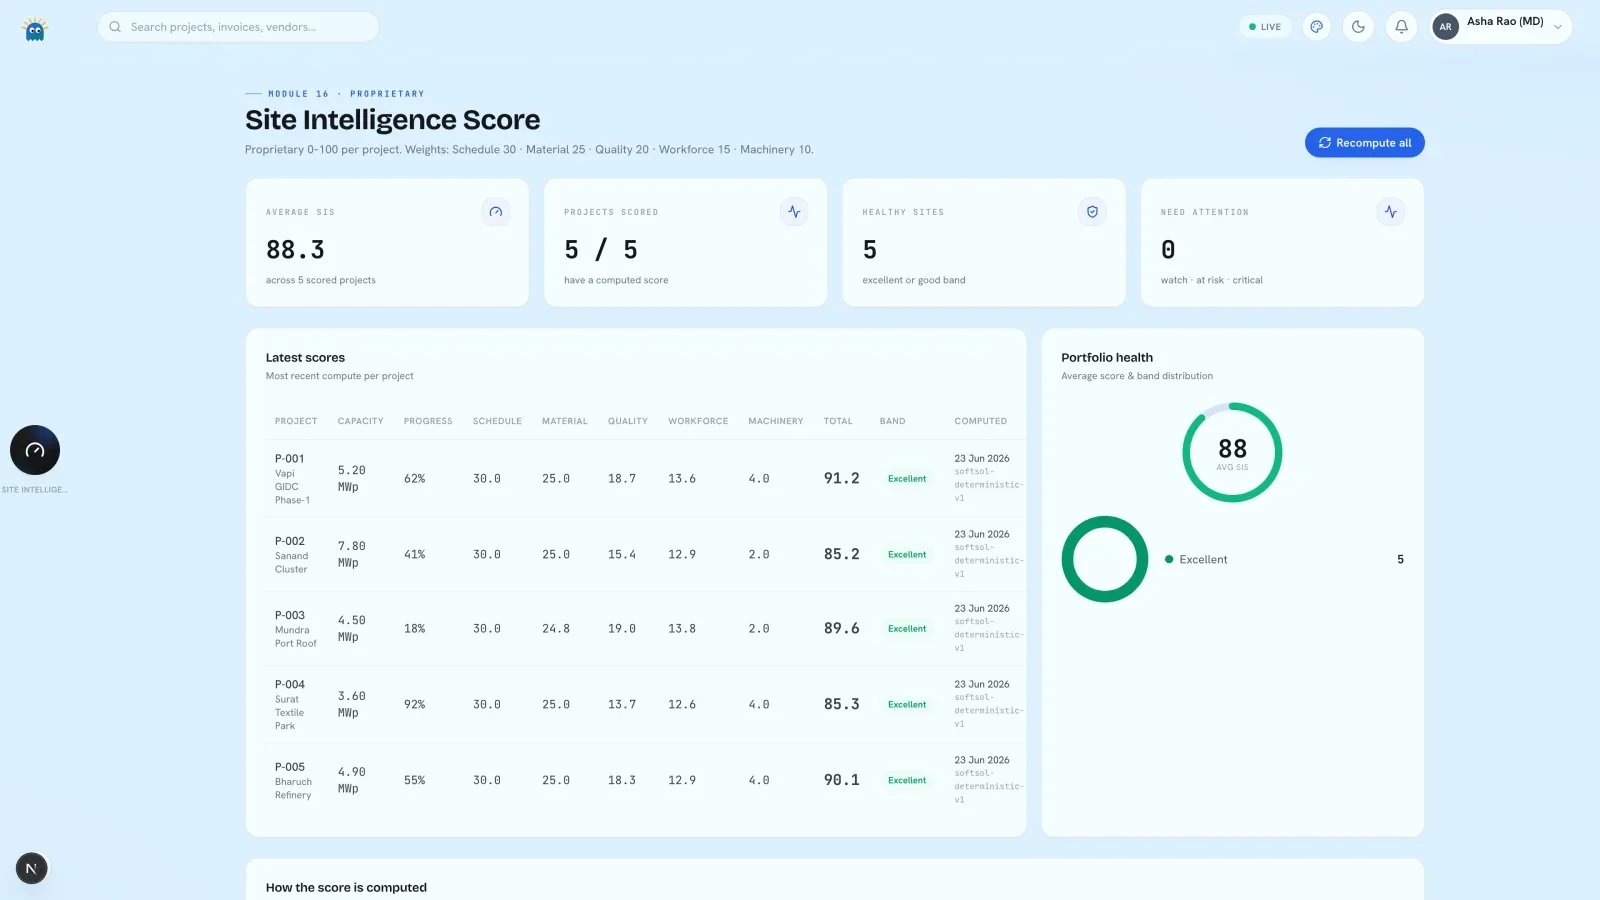The width and height of the screenshot is (1600, 900).
Task: Click the MACHINERY column header
Action: [775, 421]
